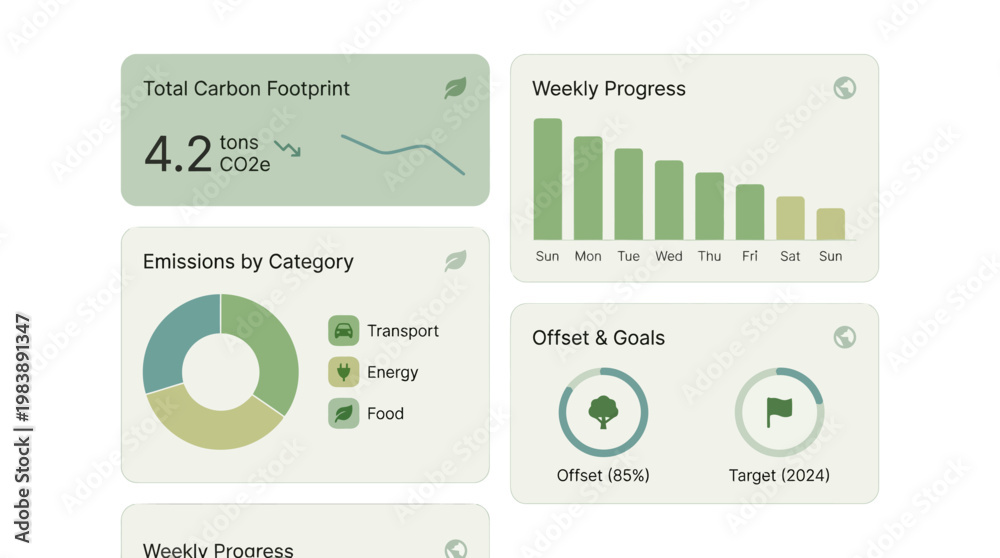
Task: Click the globe icon on Weekly Progress card
Action: click(844, 88)
